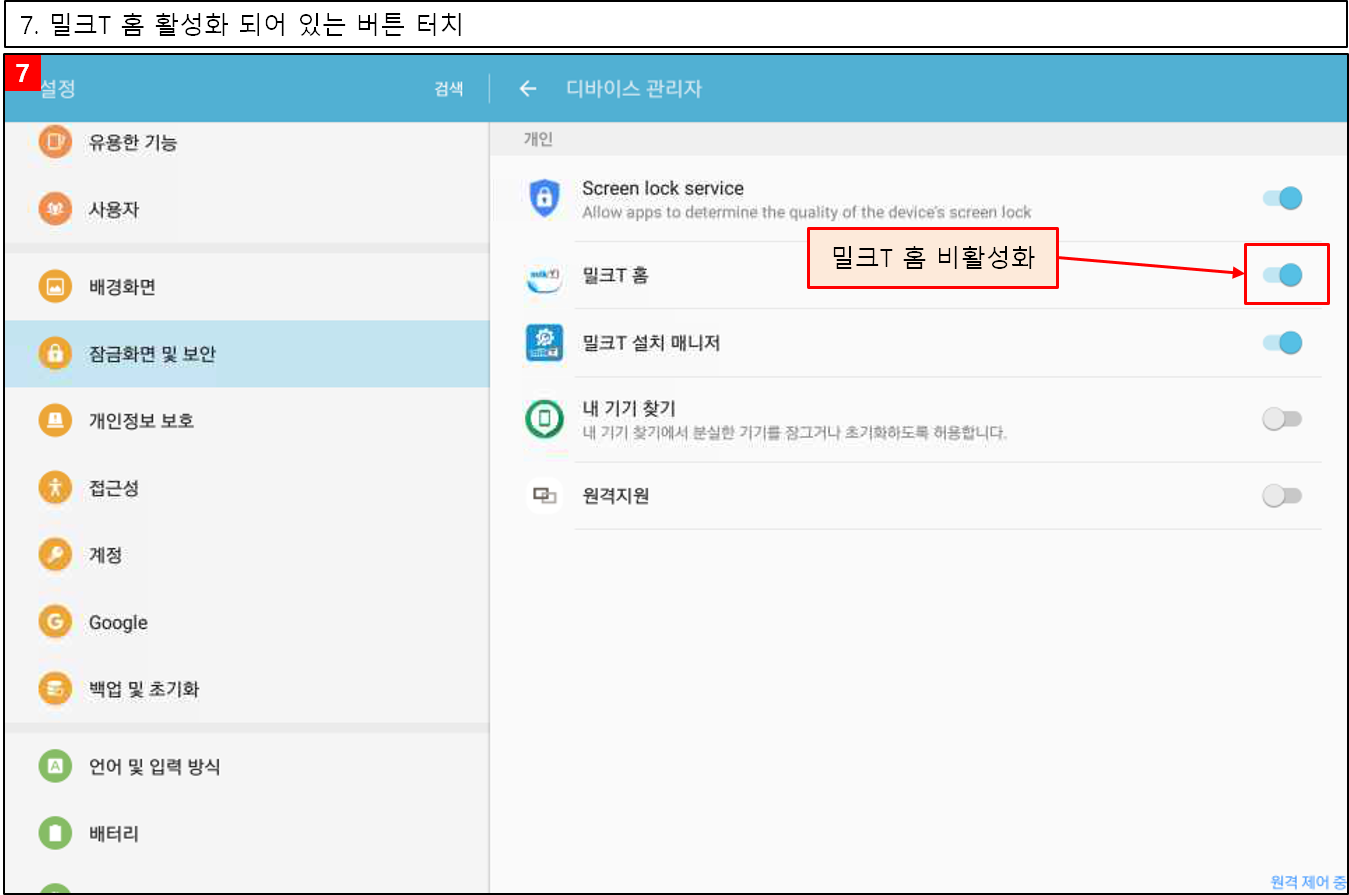Tap the 계정 key icon

coord(55,555)
